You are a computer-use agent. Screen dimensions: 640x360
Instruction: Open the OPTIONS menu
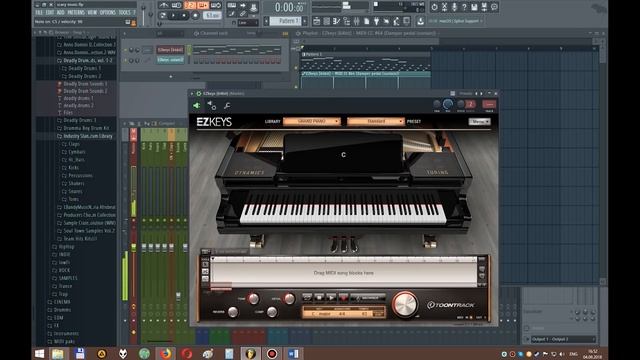coord(108,13)
